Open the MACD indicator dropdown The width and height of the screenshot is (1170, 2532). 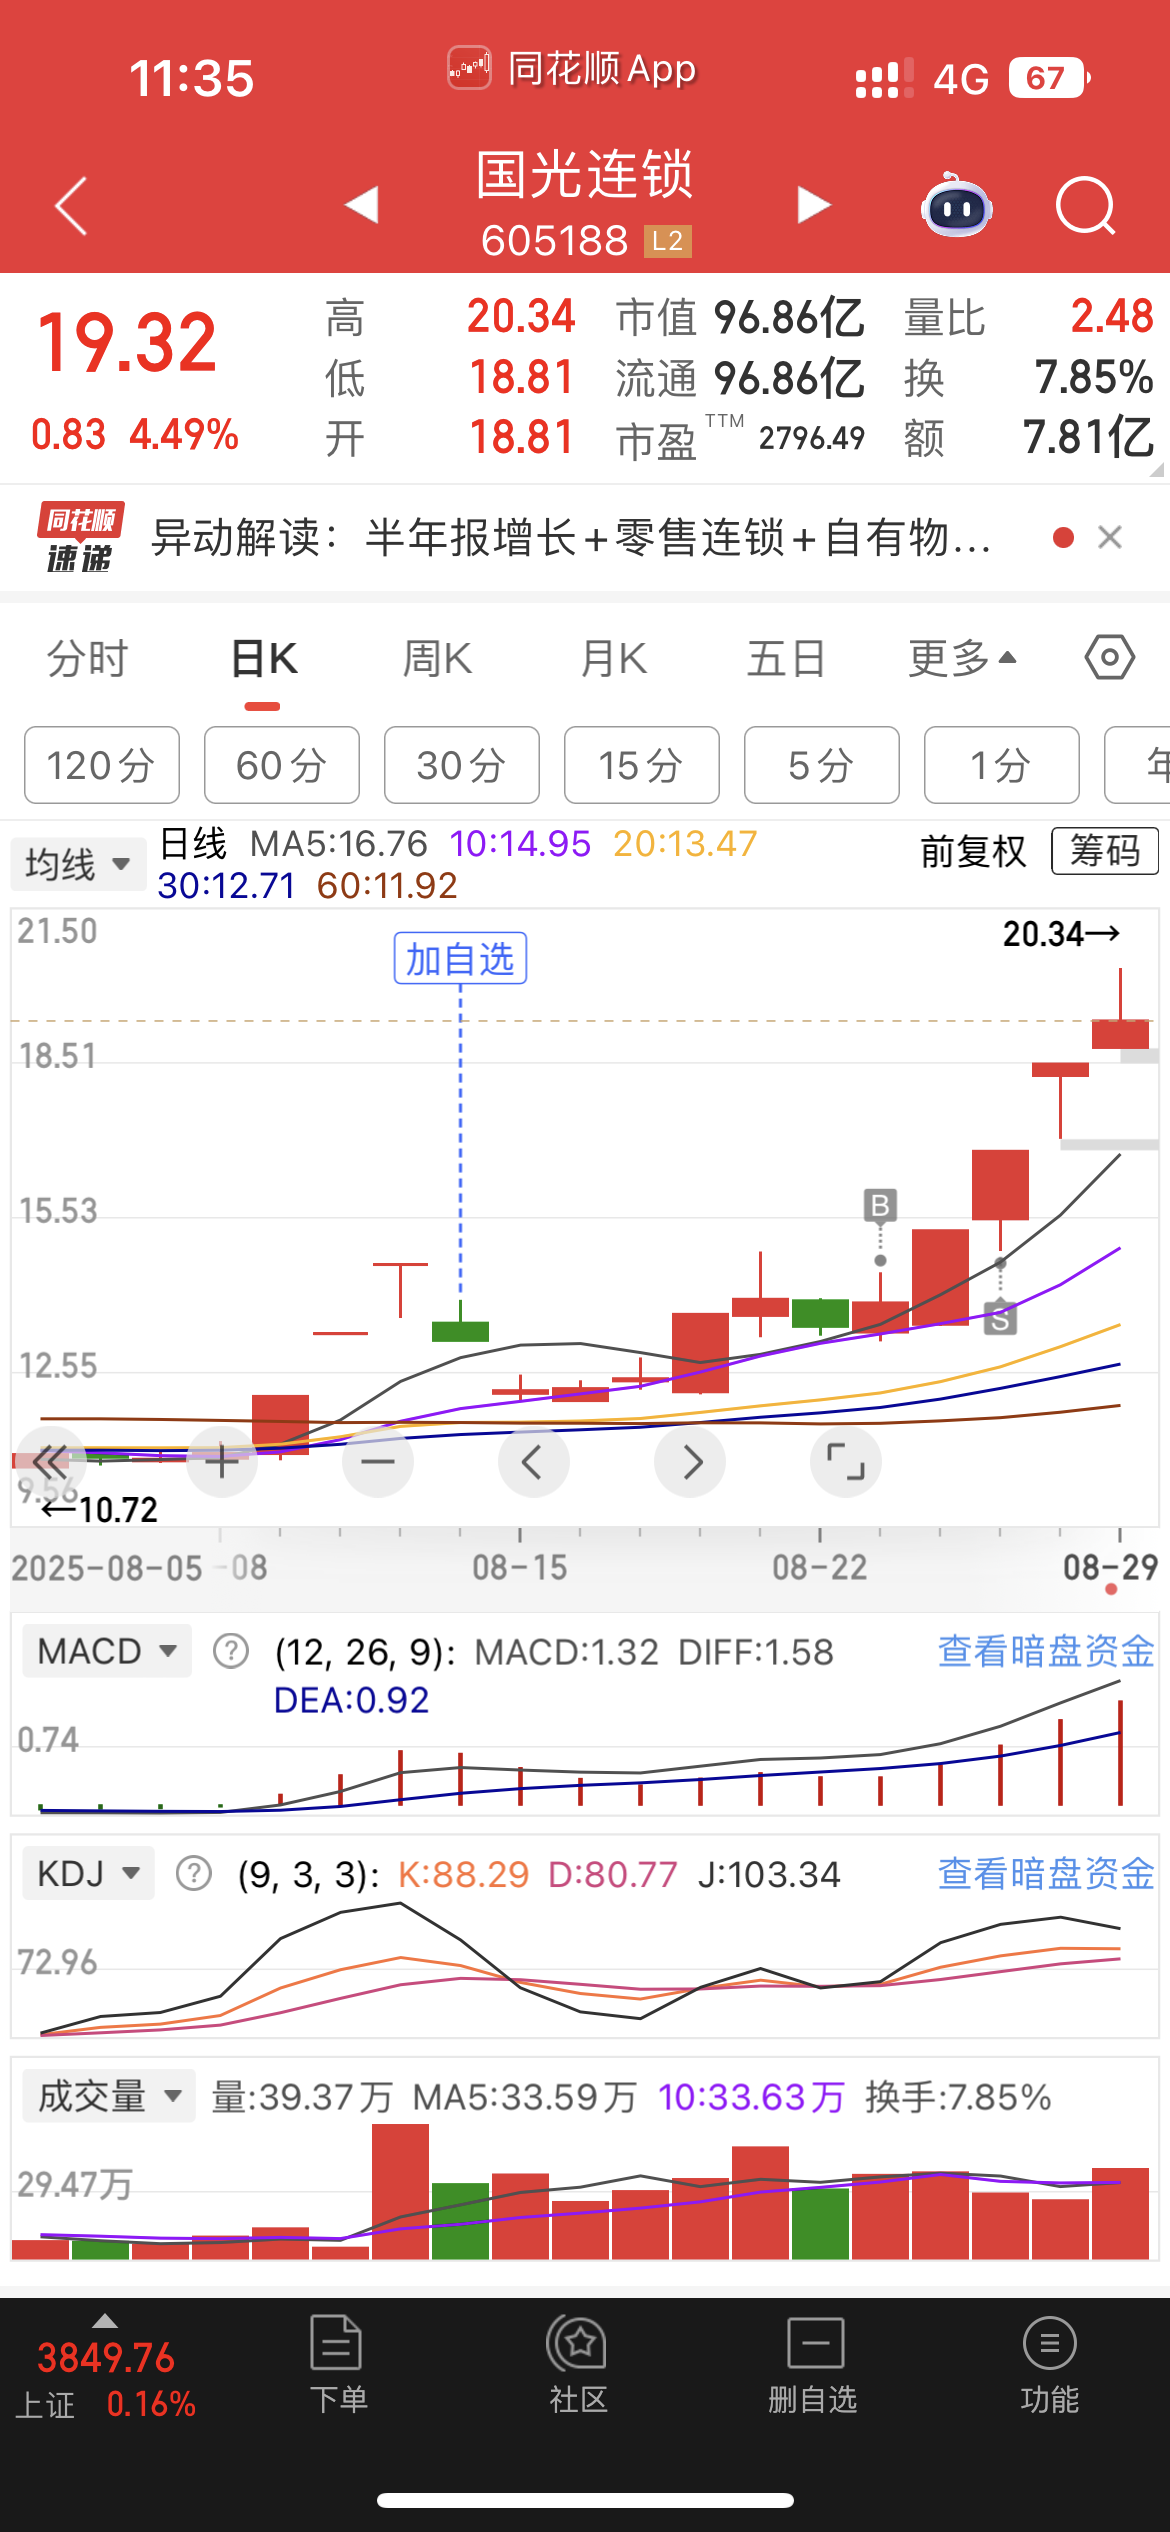point(107,1651)
